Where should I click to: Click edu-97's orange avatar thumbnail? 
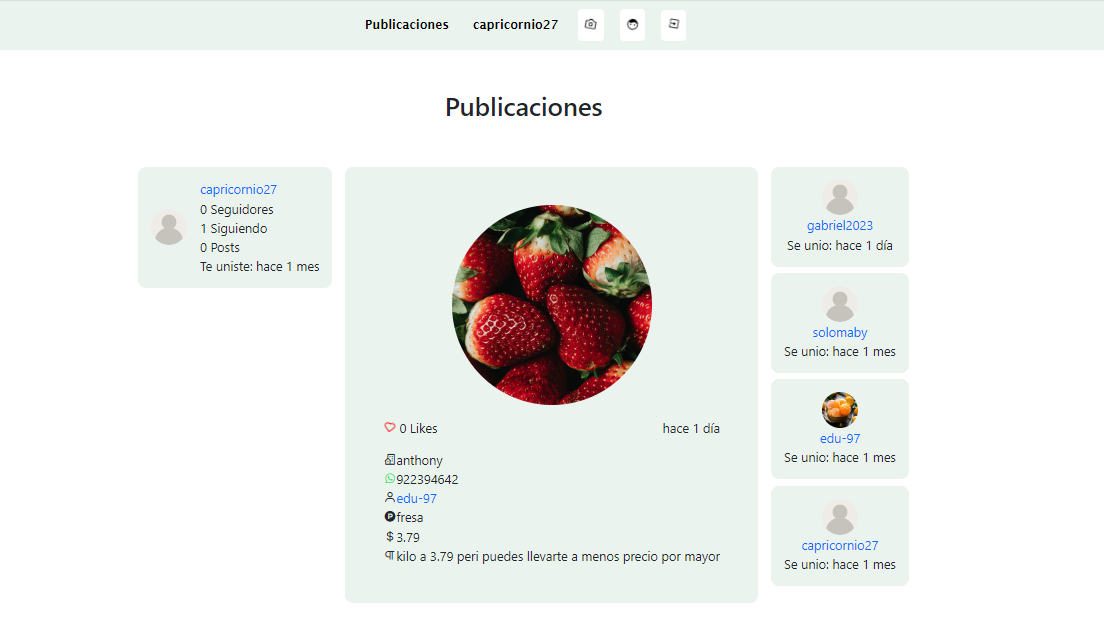point(839,409)
